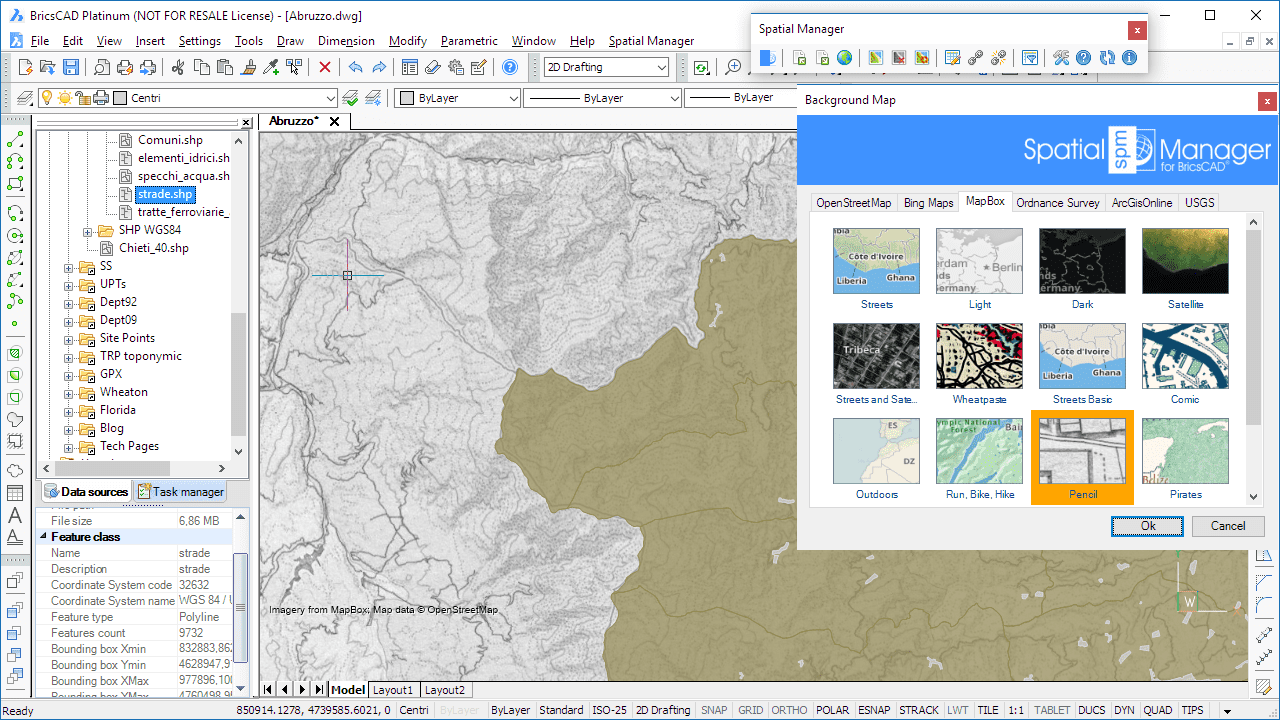Toggle DYN in the status bar
Screen dimensions: 1280x720
coord(1124,710)
